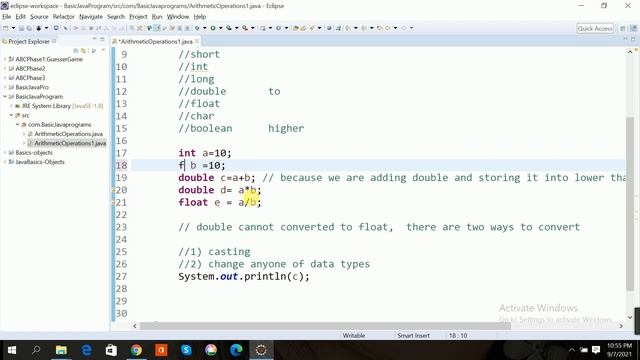This screenshot has height=360, width=640.
Task: Expand the ABCPhase3 project
Action: tap(5, 78)
